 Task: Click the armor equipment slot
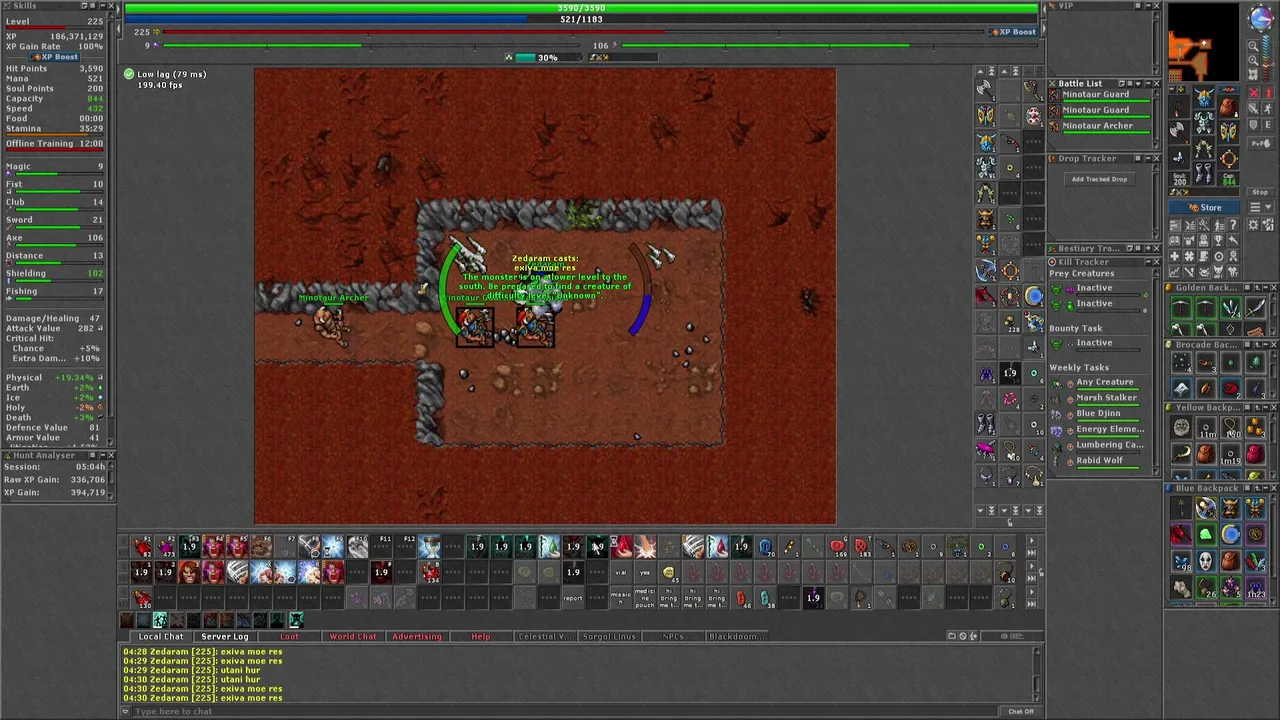point(1204,122)
